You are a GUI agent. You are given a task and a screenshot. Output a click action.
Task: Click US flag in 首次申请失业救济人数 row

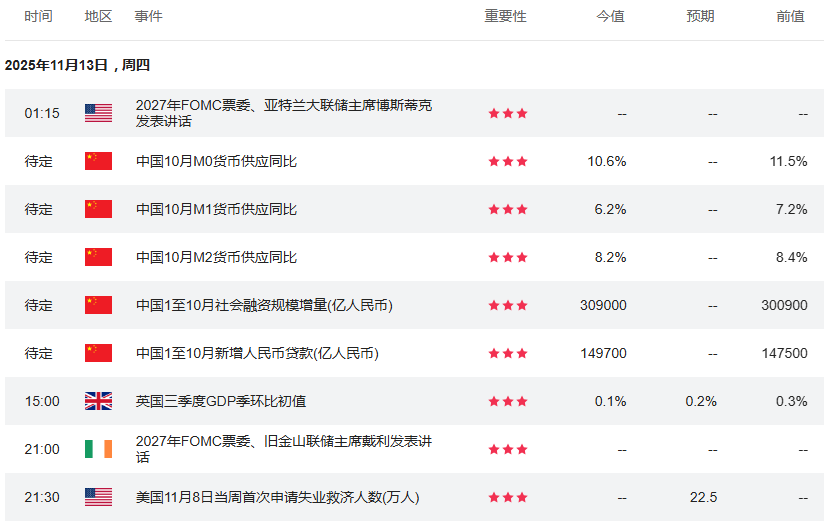tap(98, 497)
